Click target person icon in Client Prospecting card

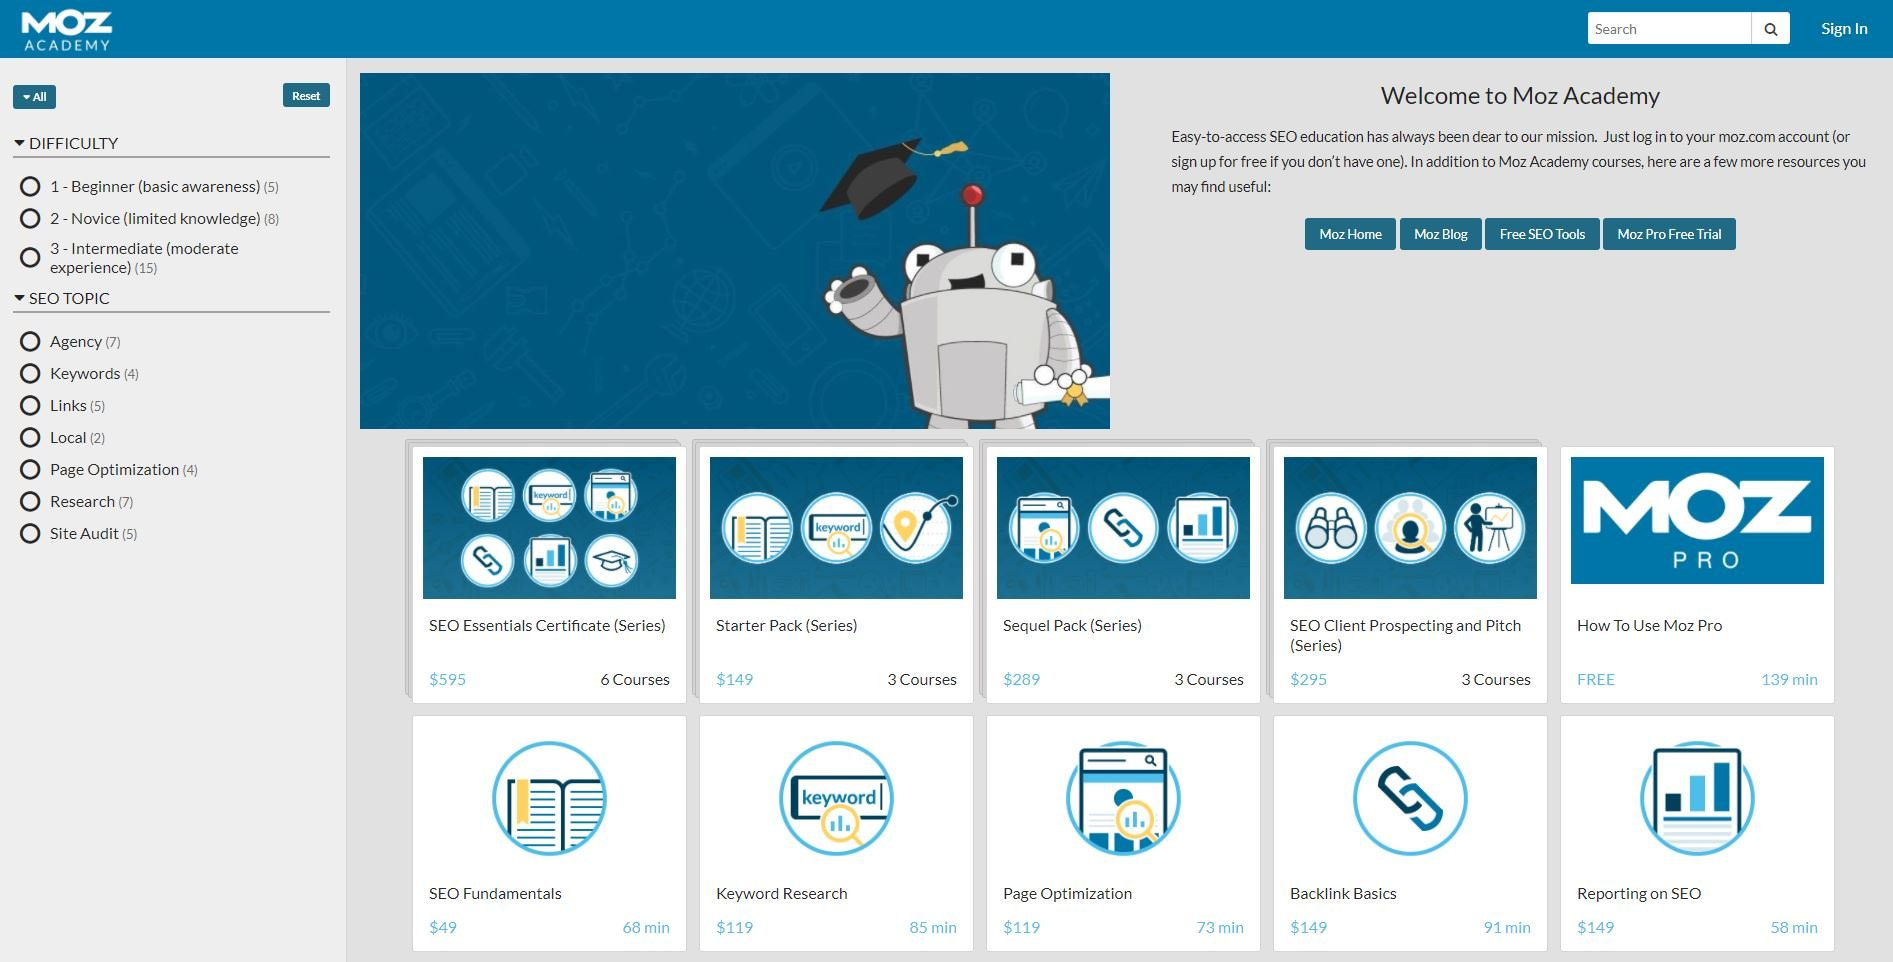pyautogui.click(x=1410, y=528)
